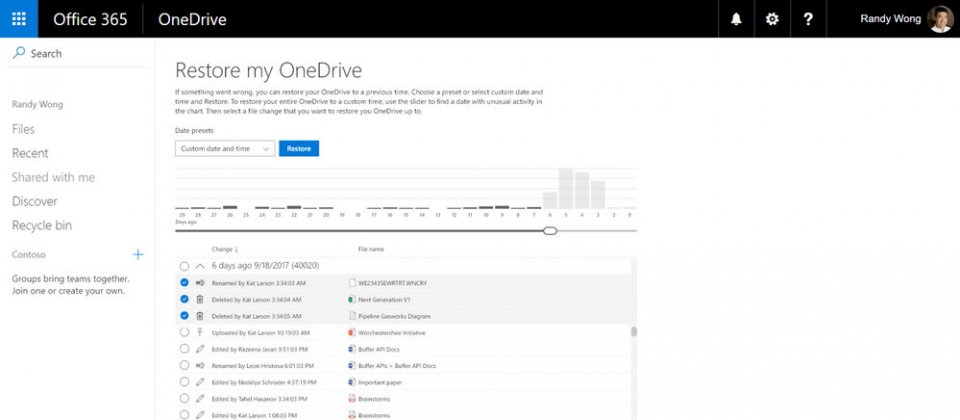
Task: Uncheck the Deleted by Kat Larson 3:34:05 AM row
Action: pyautogui.click(x=184, y=316)
